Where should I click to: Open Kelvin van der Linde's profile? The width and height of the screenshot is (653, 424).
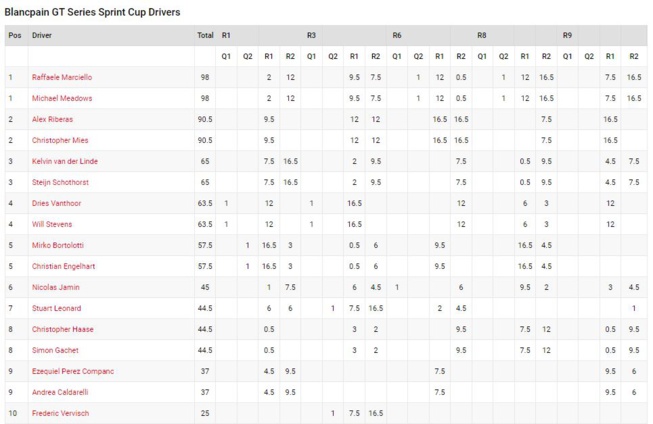(x=65, y=161)
